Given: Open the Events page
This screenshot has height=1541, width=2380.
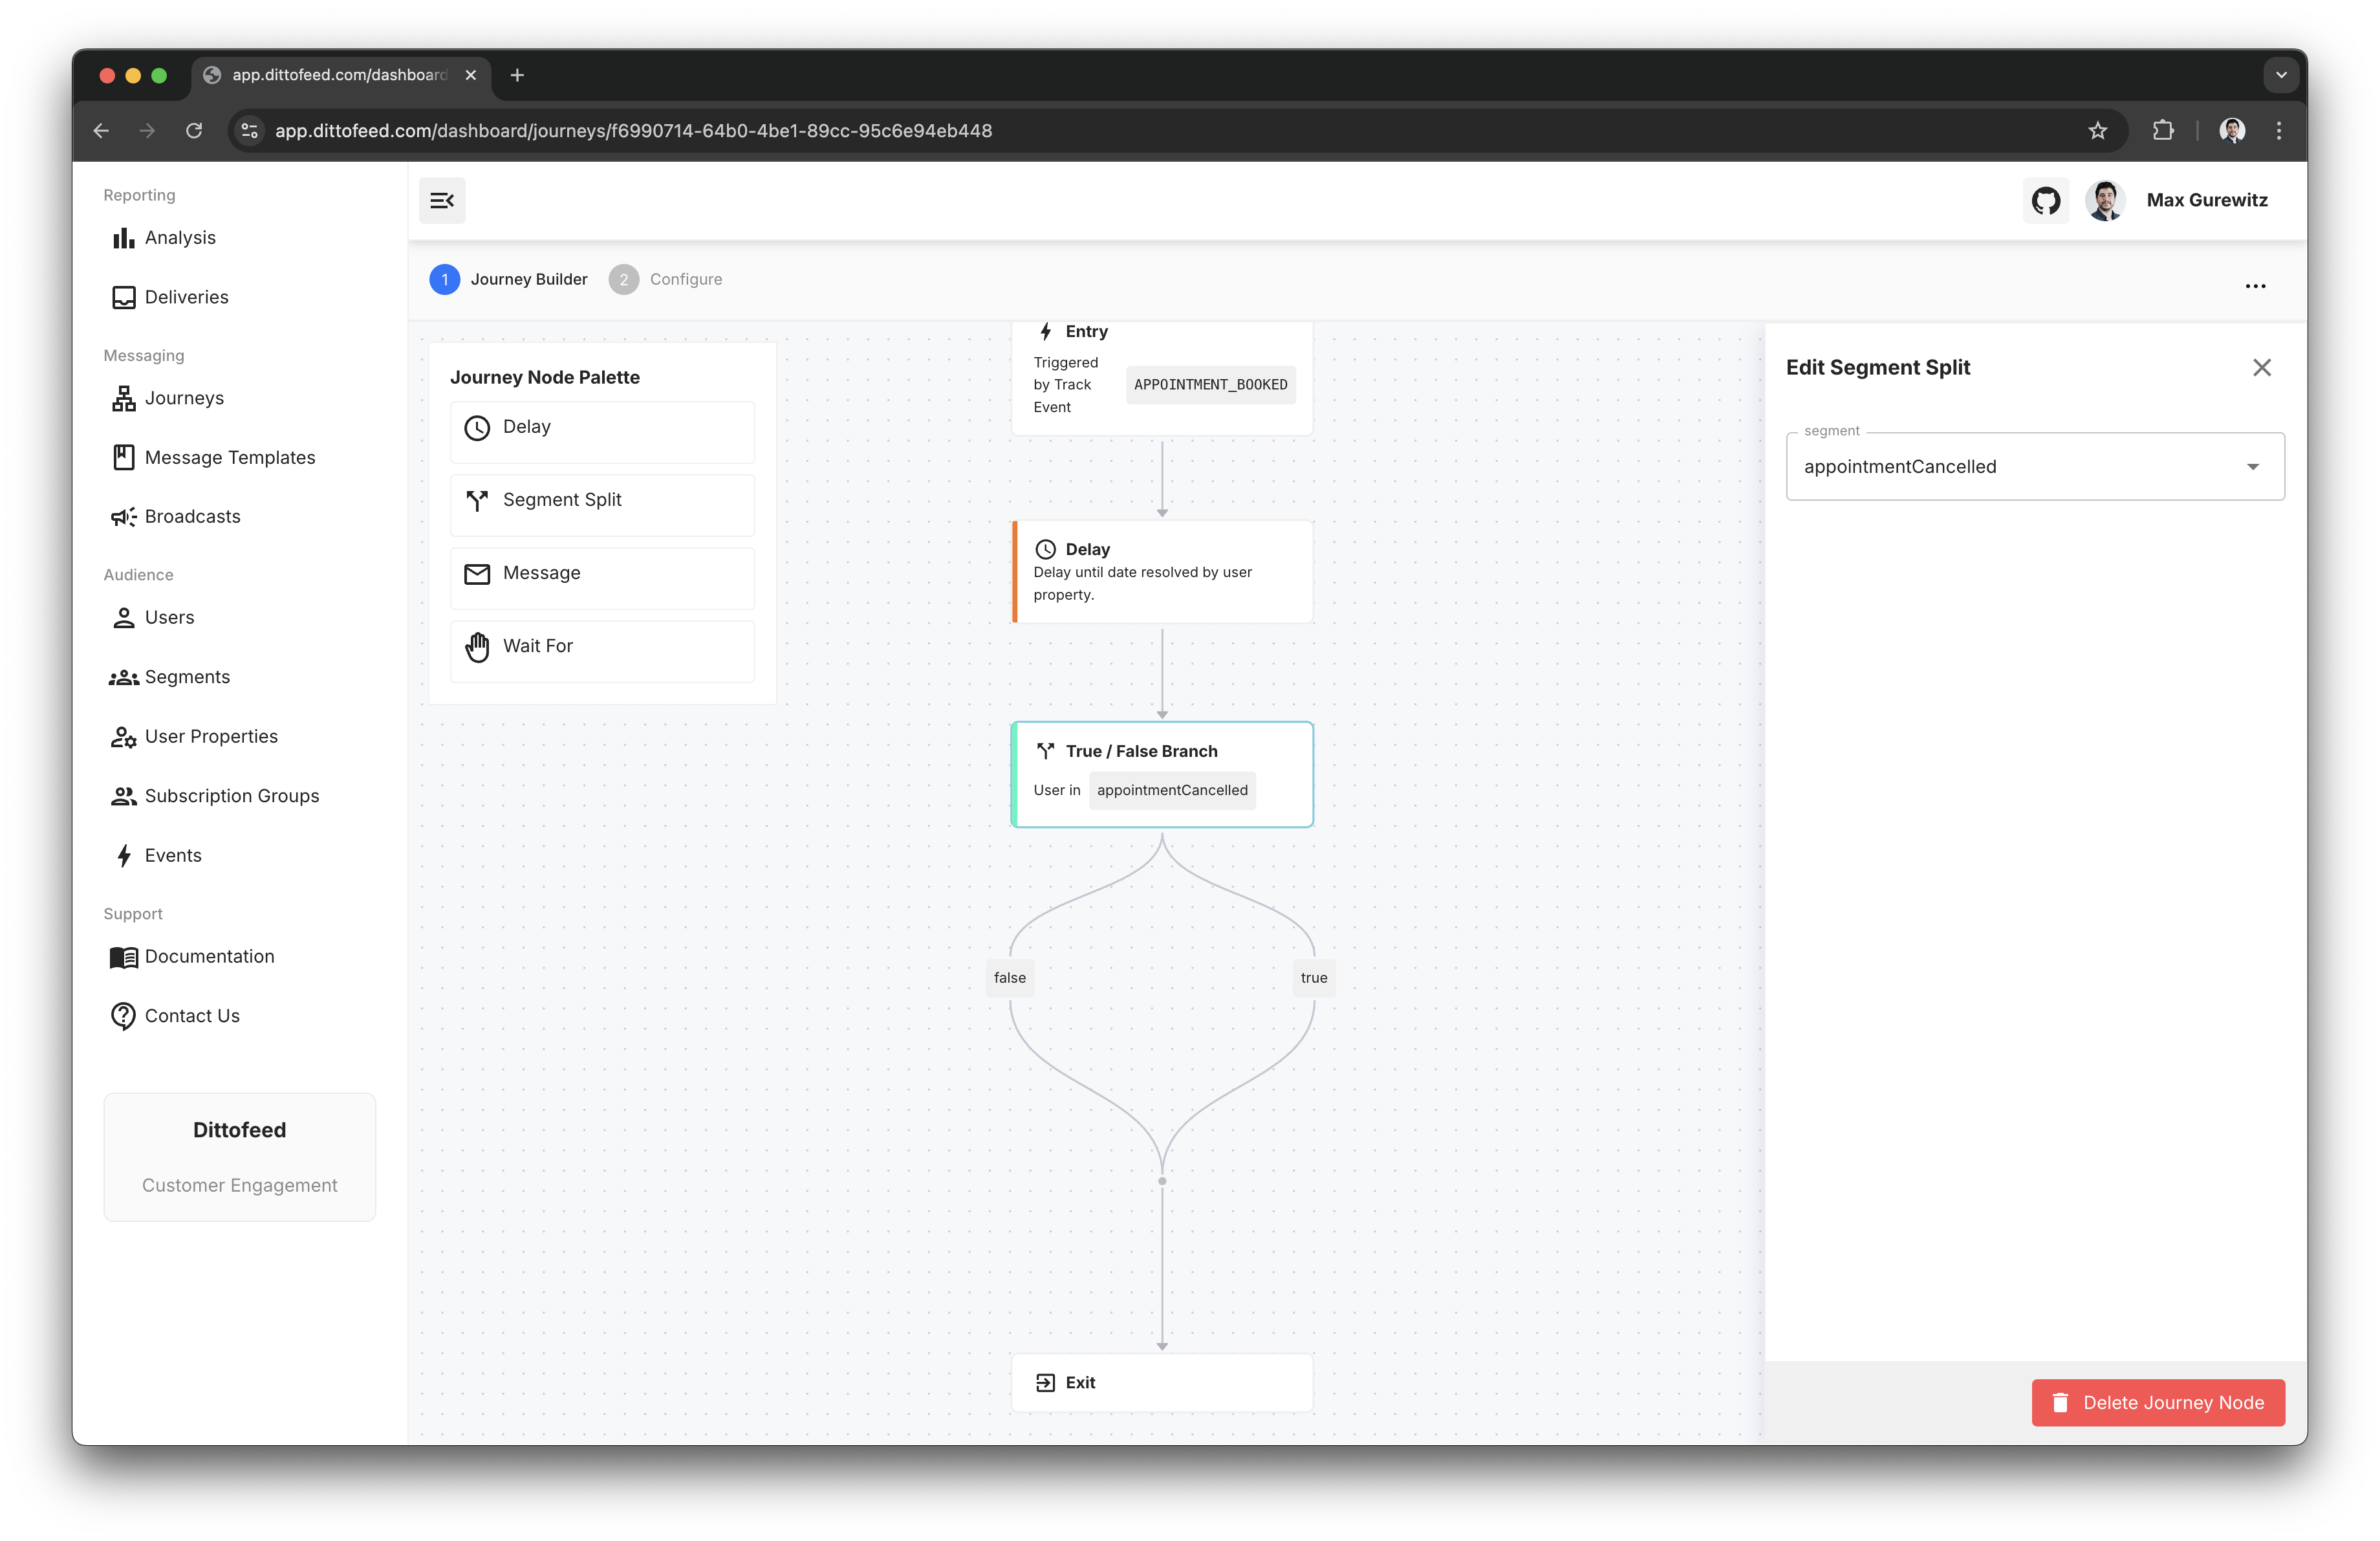Looking at the screenshot, I should [172, 856].
